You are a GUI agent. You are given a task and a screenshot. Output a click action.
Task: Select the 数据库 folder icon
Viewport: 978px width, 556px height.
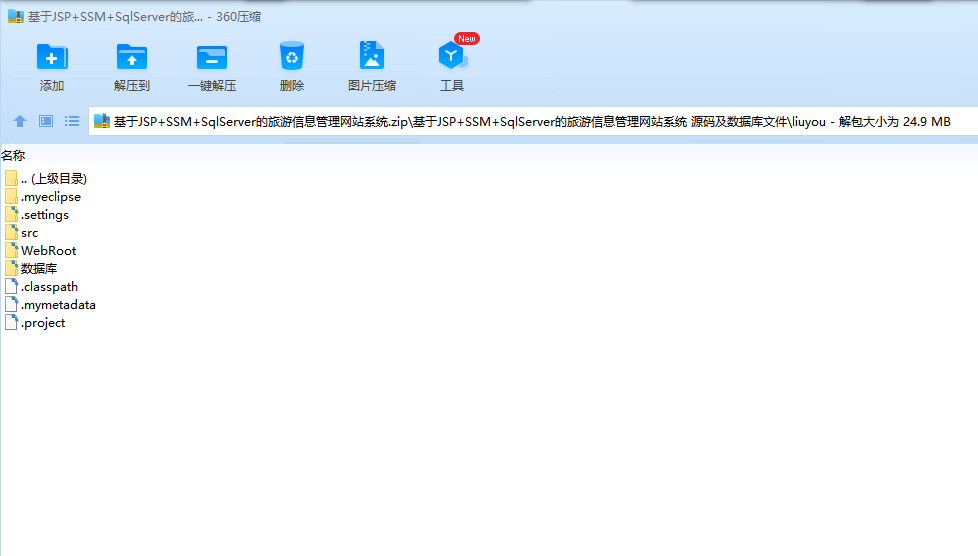tap(11, 268)
